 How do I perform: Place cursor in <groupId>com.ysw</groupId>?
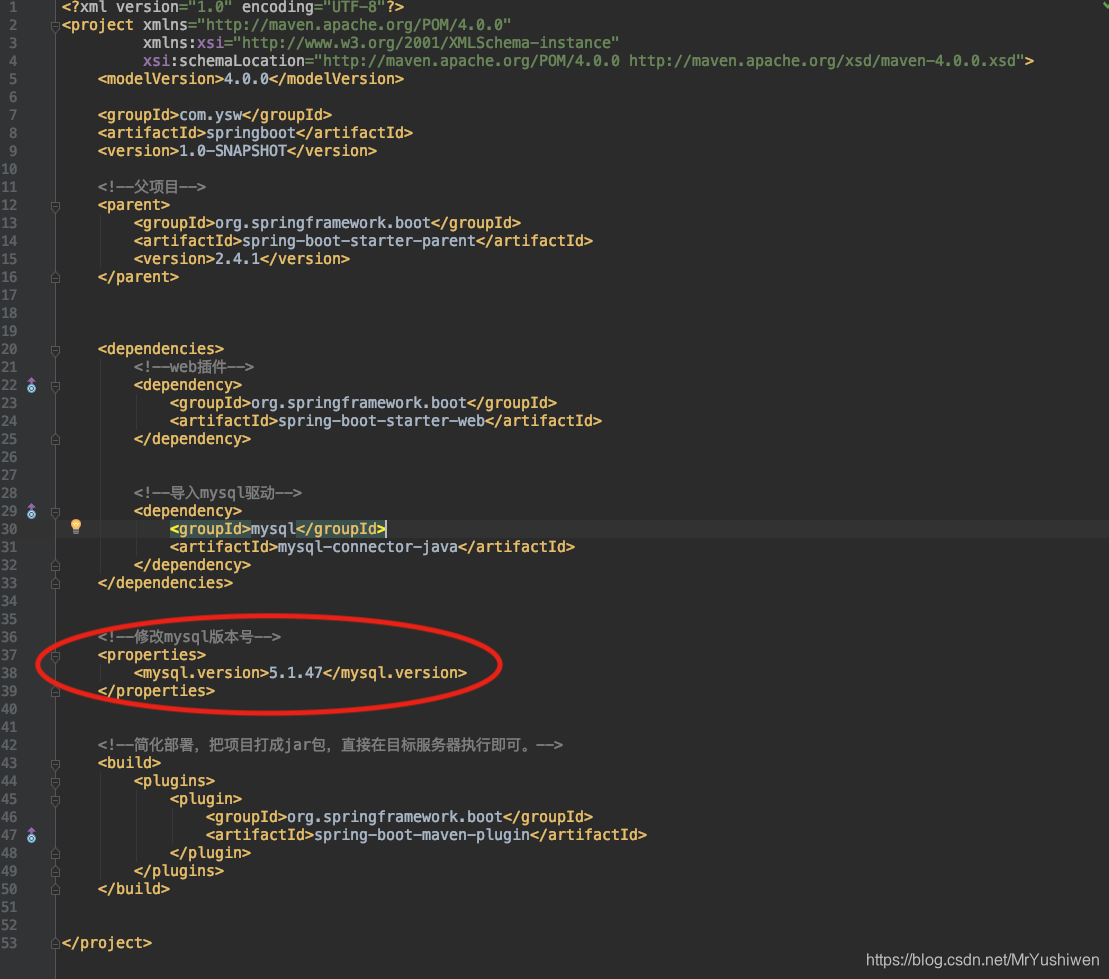[215, 115]
